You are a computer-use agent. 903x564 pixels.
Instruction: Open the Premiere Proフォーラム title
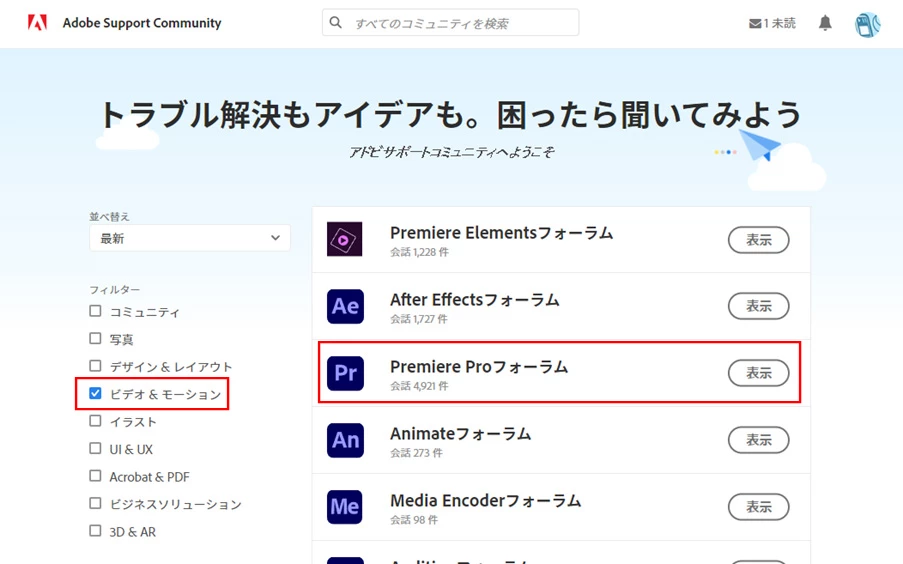click(x=479, y=366)
